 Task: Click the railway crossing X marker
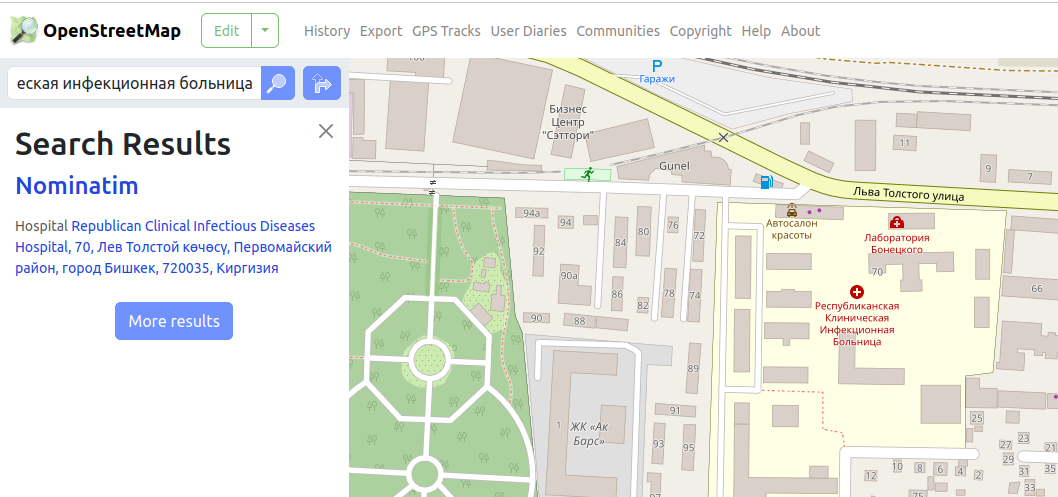(x=723, y=138)
